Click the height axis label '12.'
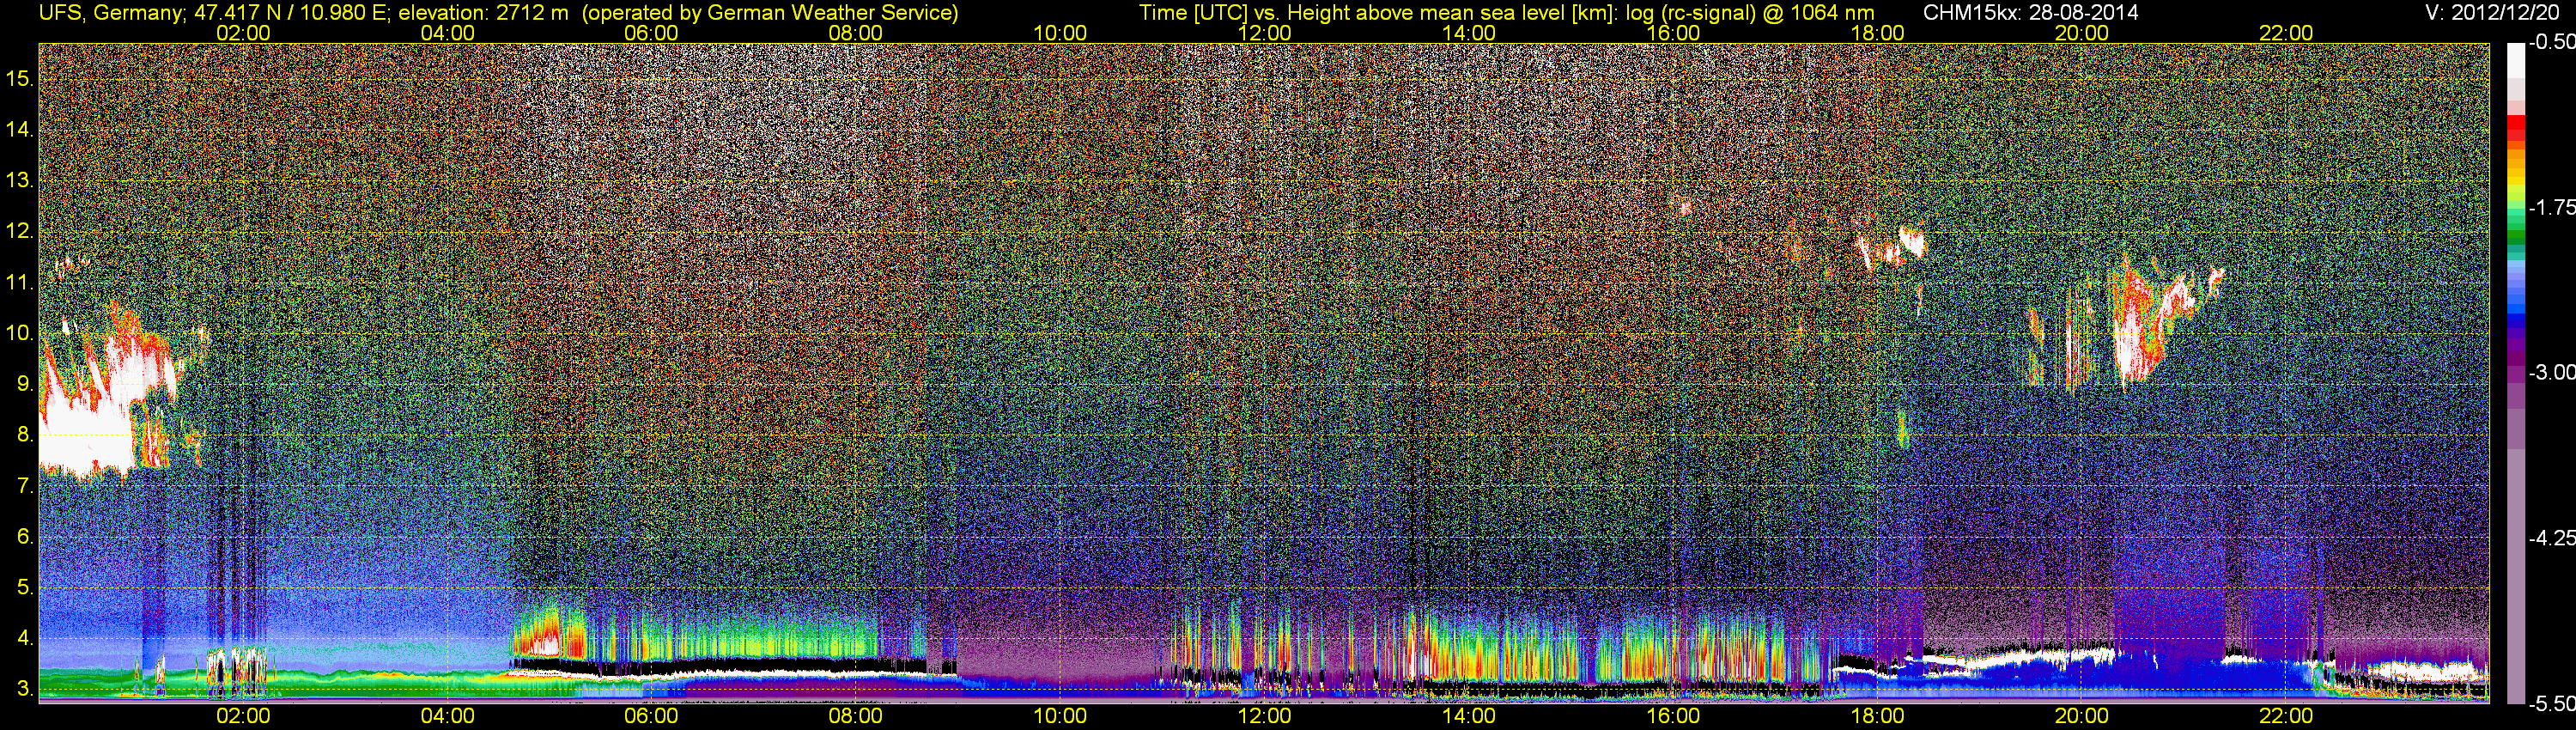Image resolution: width=2576 pixels, height=730 pixels. click(20, 231)
